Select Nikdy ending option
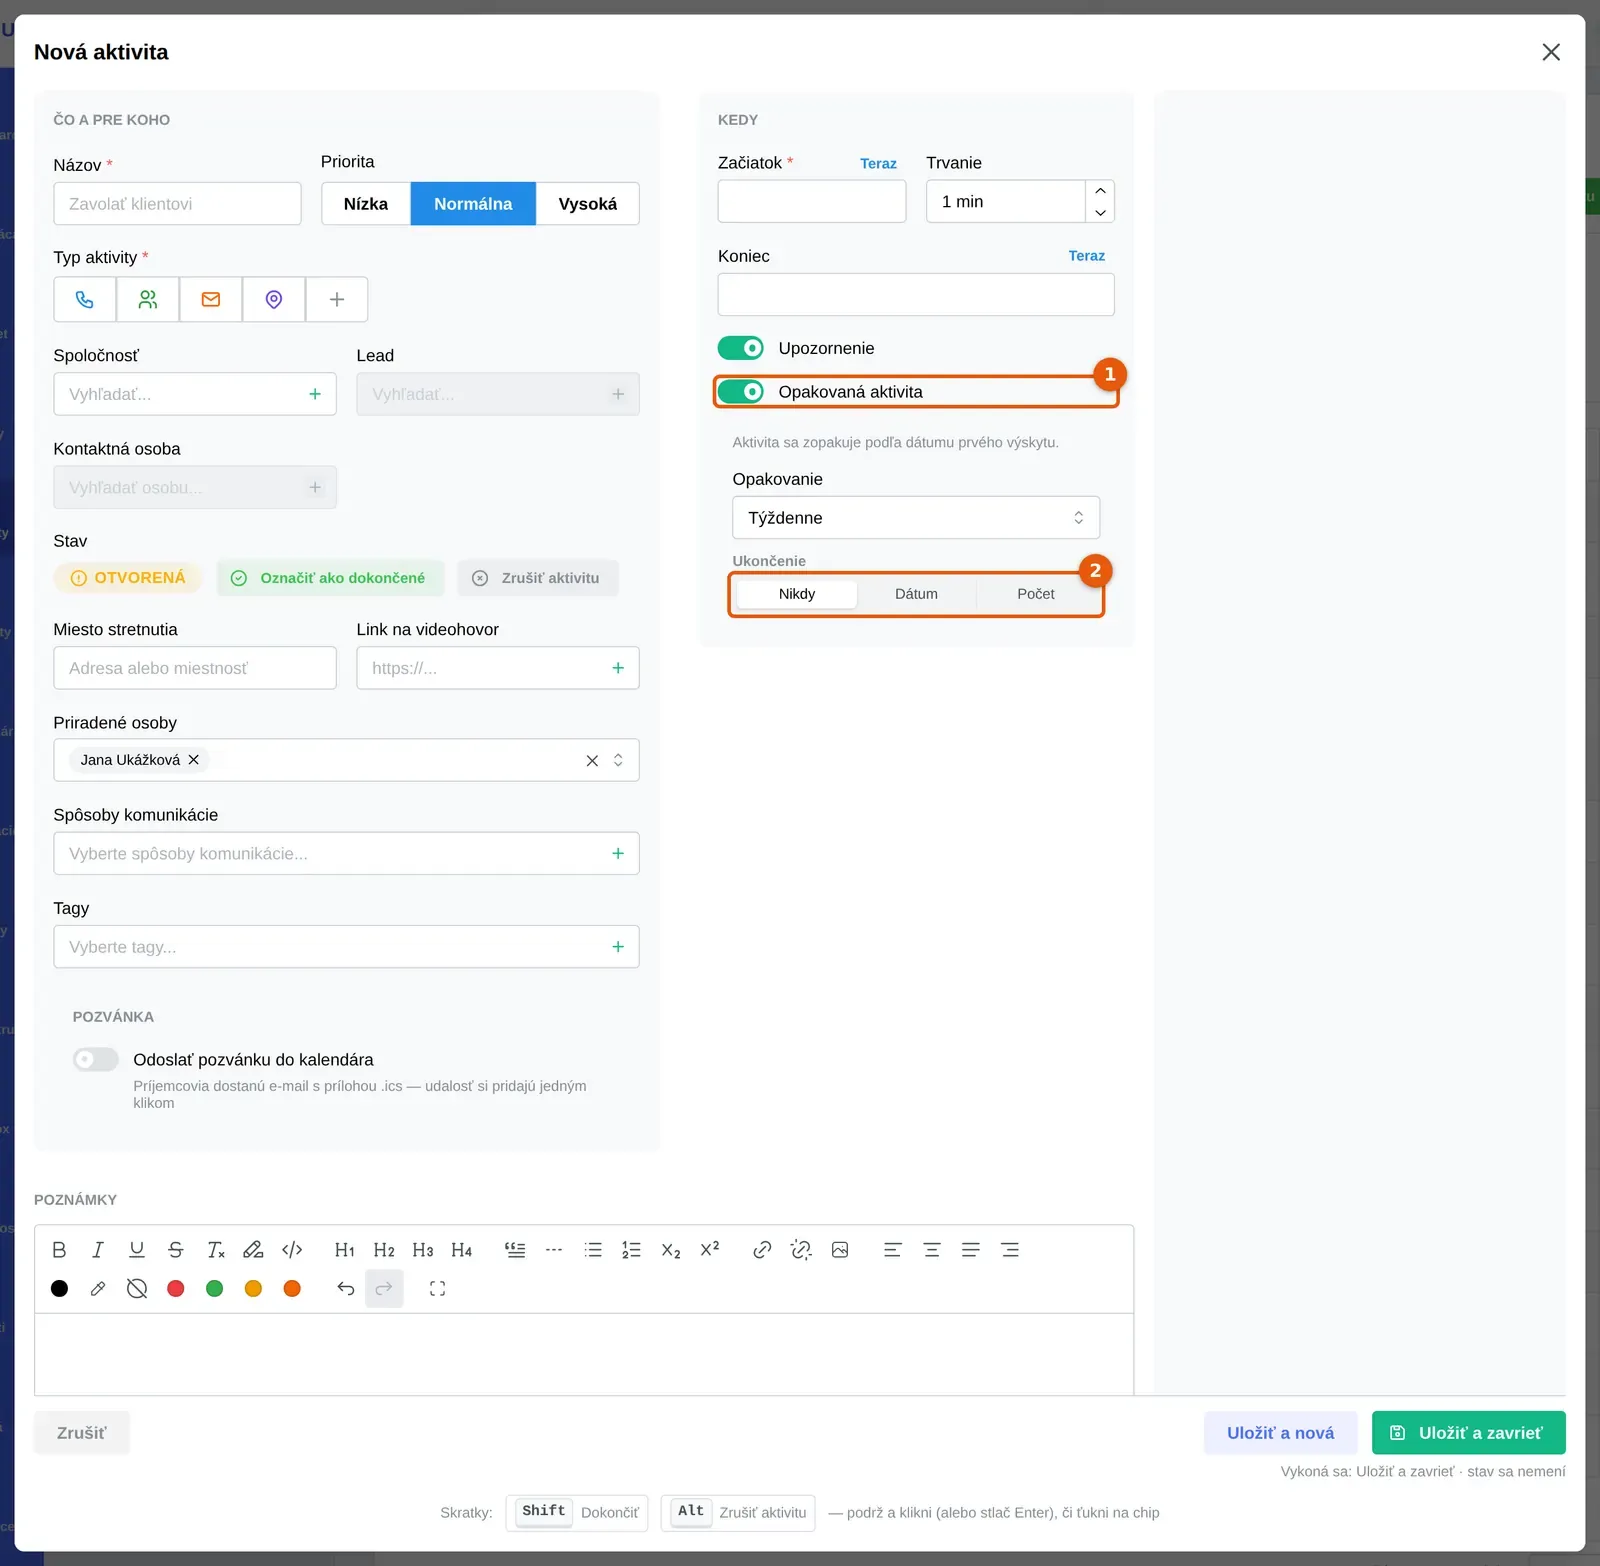Viewport: 1600px width, 1566px height. pos(797,594)
